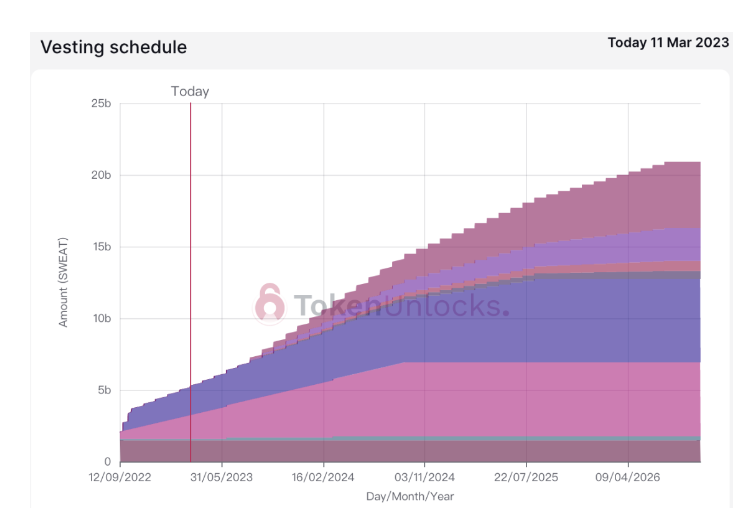Click the 5b y-axis tick label
Viewport: 740px width, 518px height.
pyautogui.click(x=104, y=390)
